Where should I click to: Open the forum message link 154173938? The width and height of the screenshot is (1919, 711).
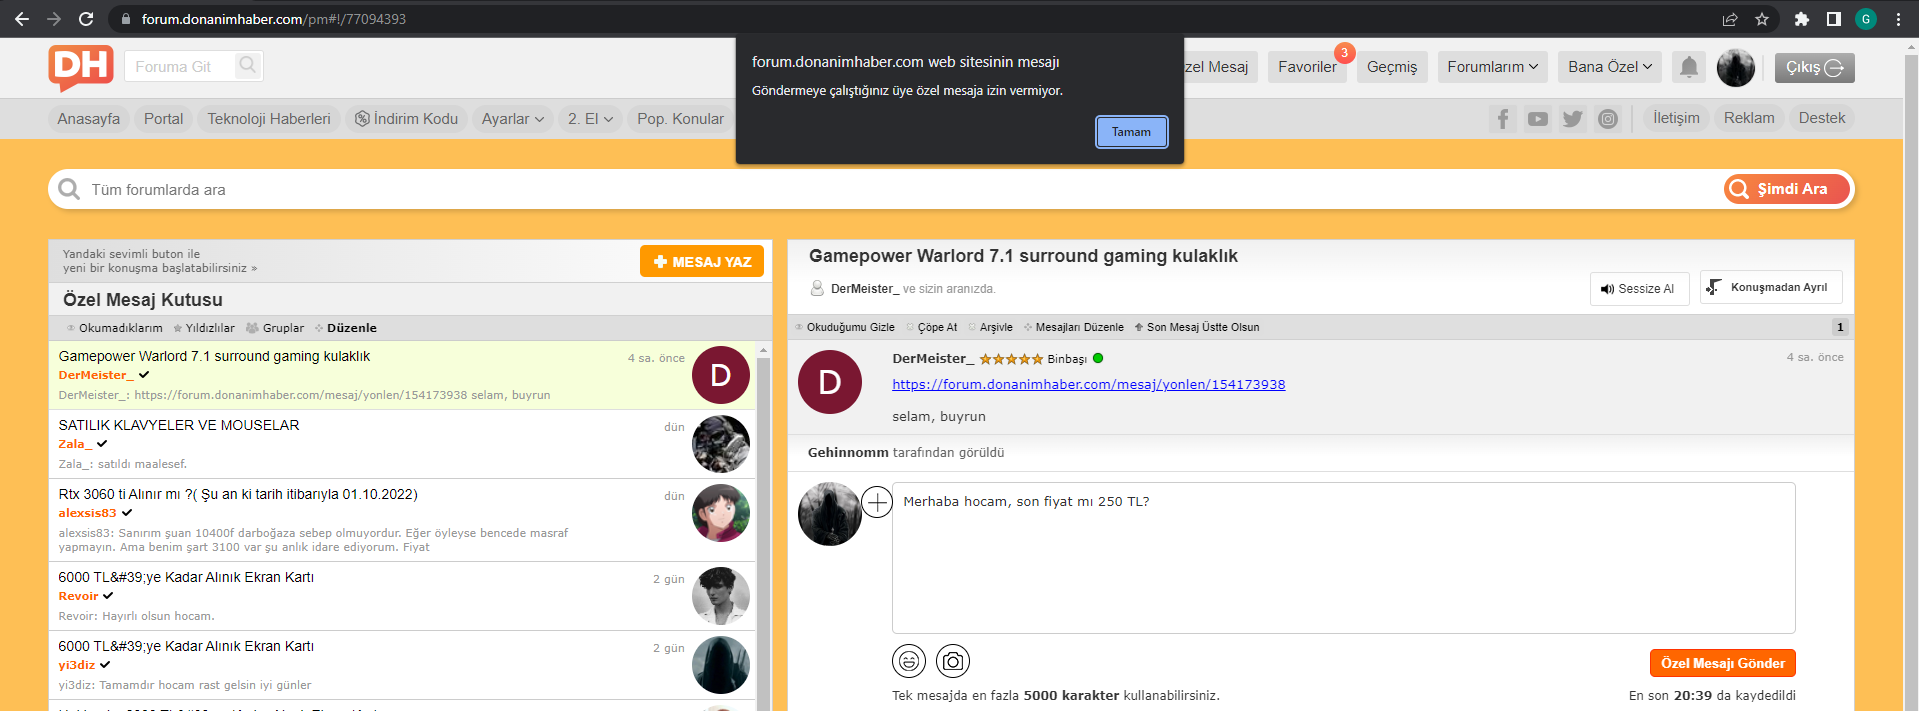(x=1089, y=385)
